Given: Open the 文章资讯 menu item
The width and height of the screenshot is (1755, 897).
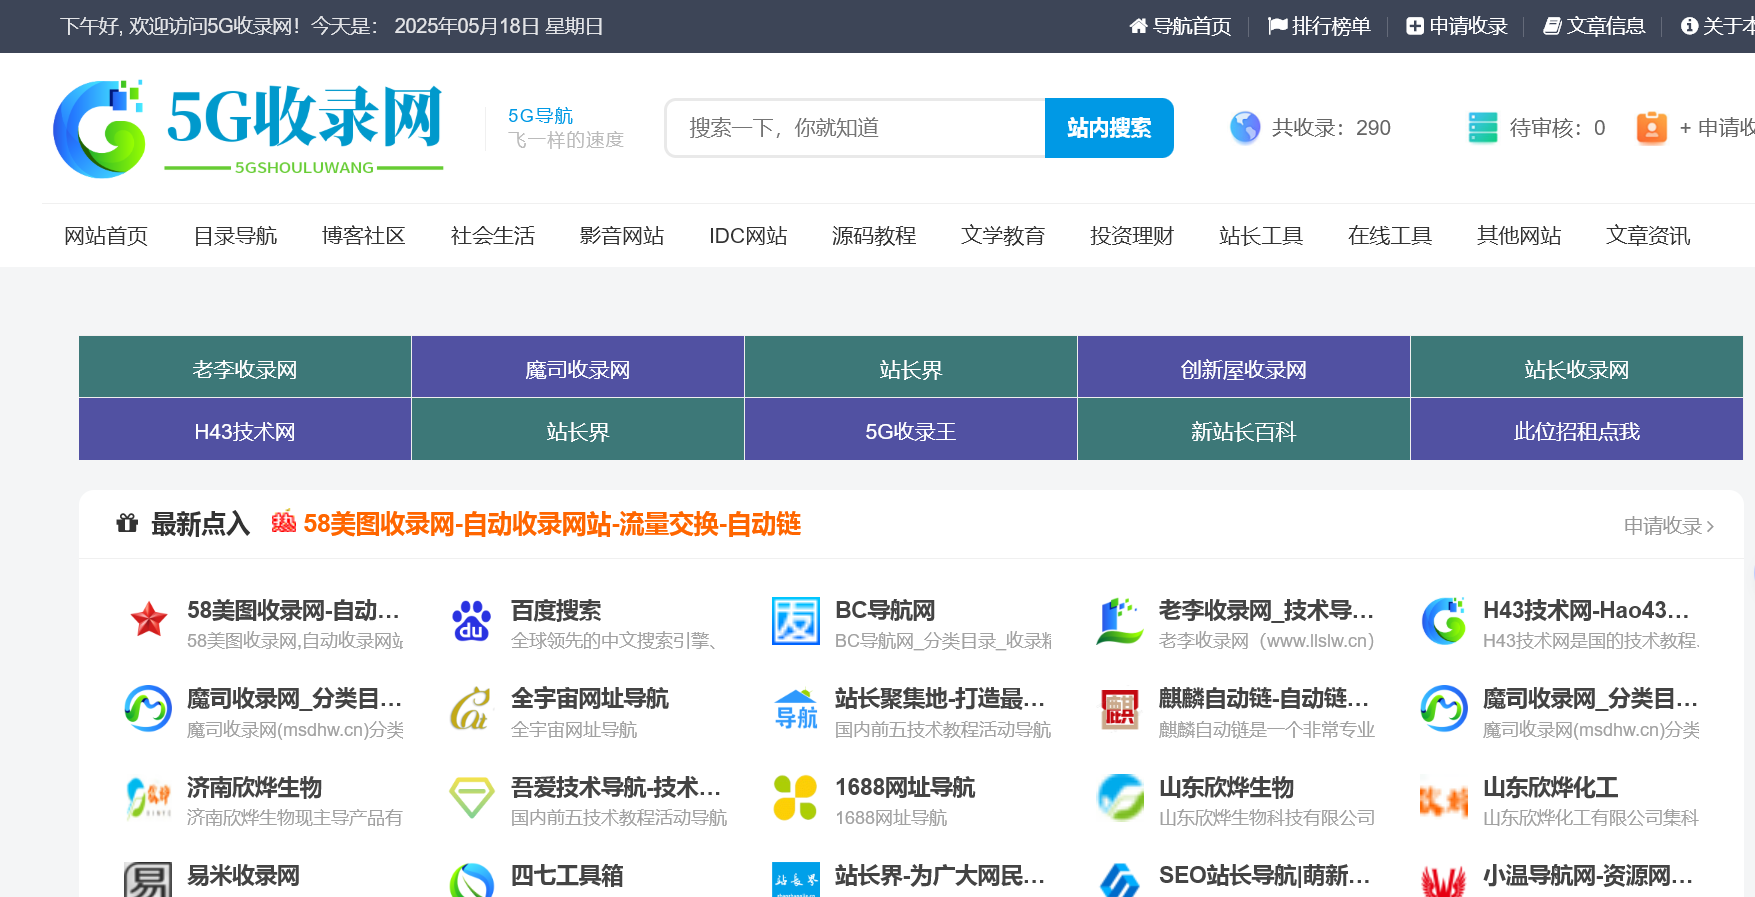Looking at the screenshot, I should pyautogui.click(x=1648, y=236).
